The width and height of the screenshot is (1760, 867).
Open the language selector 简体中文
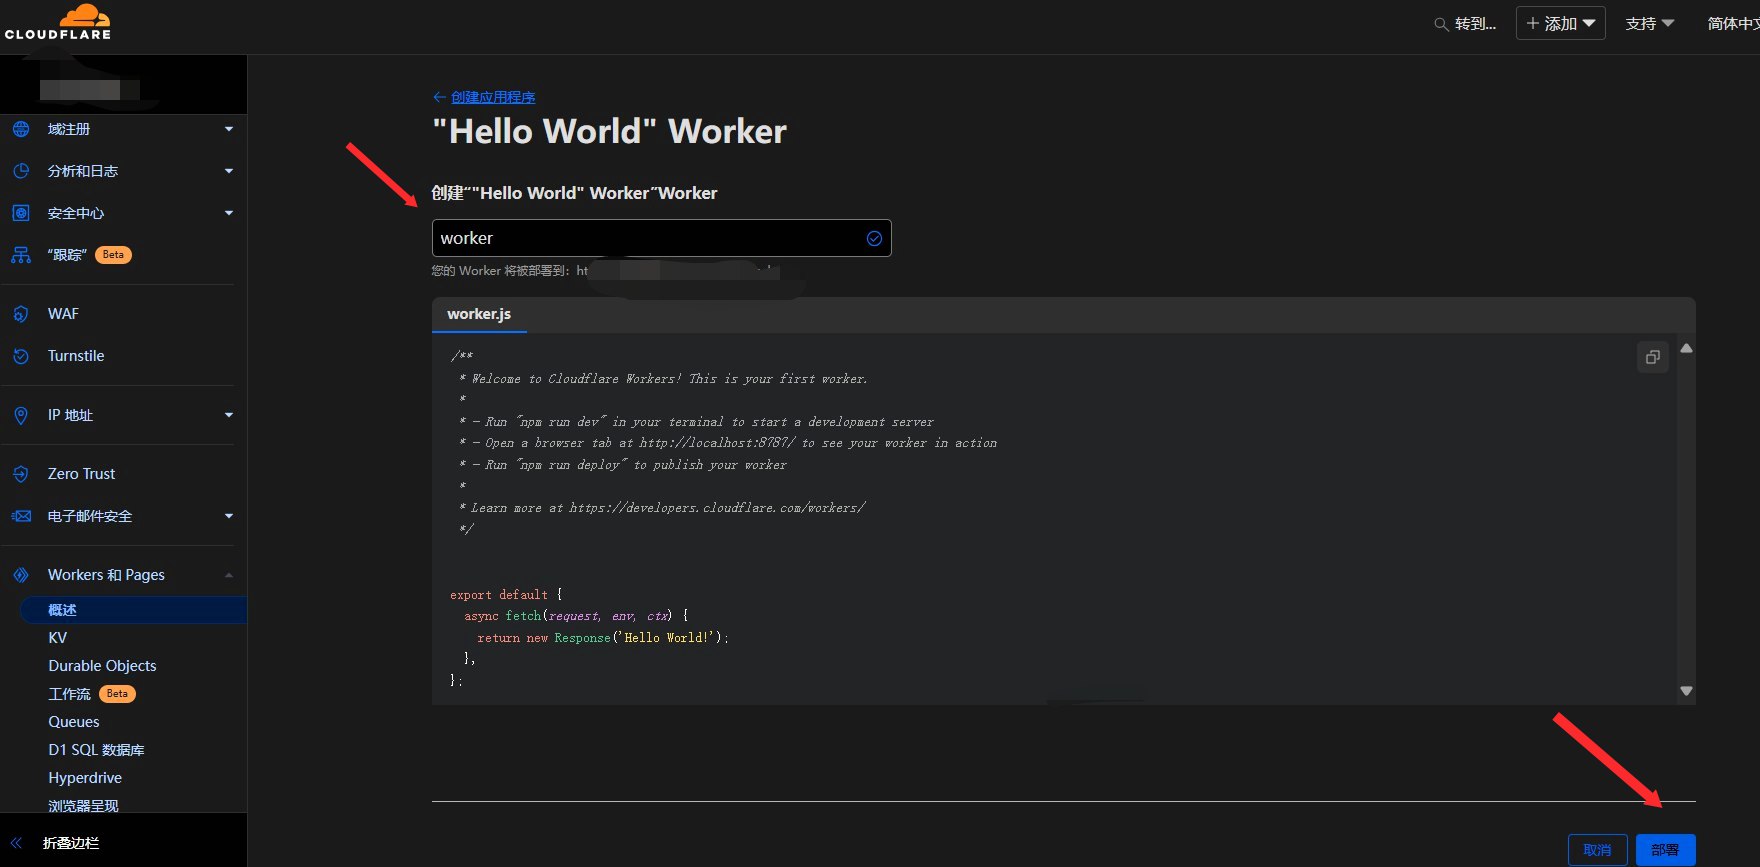1733,23
